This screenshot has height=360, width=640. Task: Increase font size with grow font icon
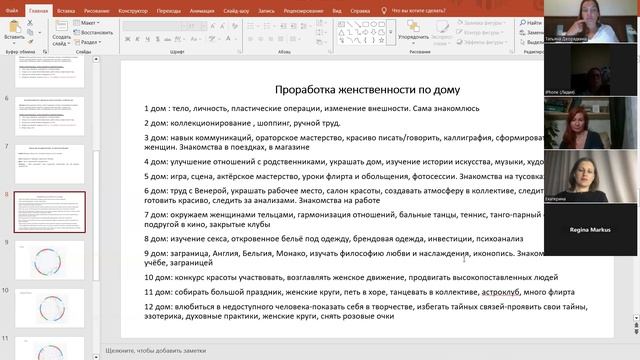213,26
